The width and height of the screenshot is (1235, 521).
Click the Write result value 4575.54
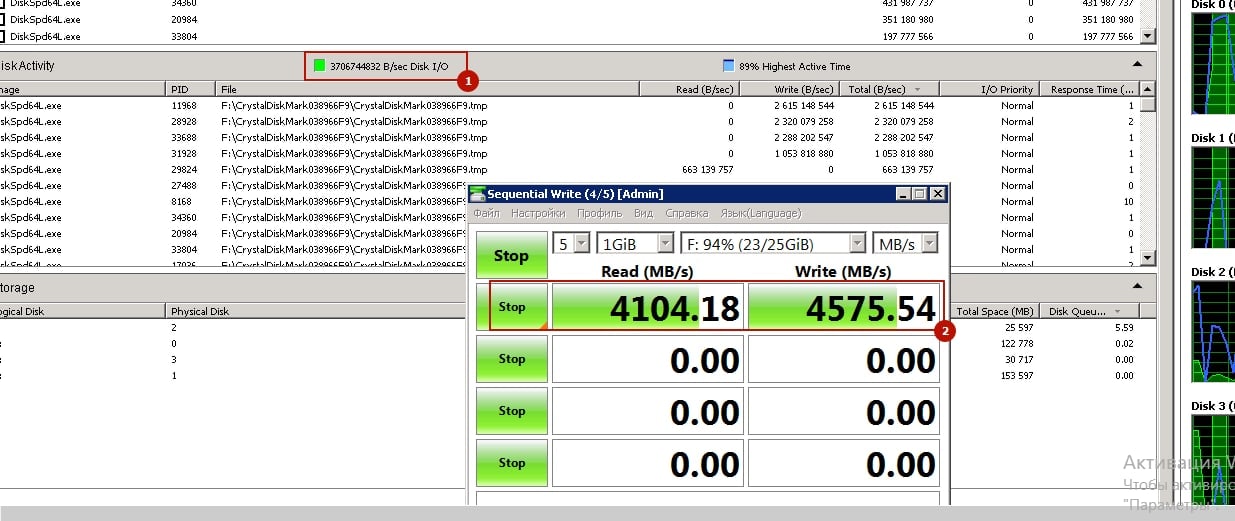844,307
